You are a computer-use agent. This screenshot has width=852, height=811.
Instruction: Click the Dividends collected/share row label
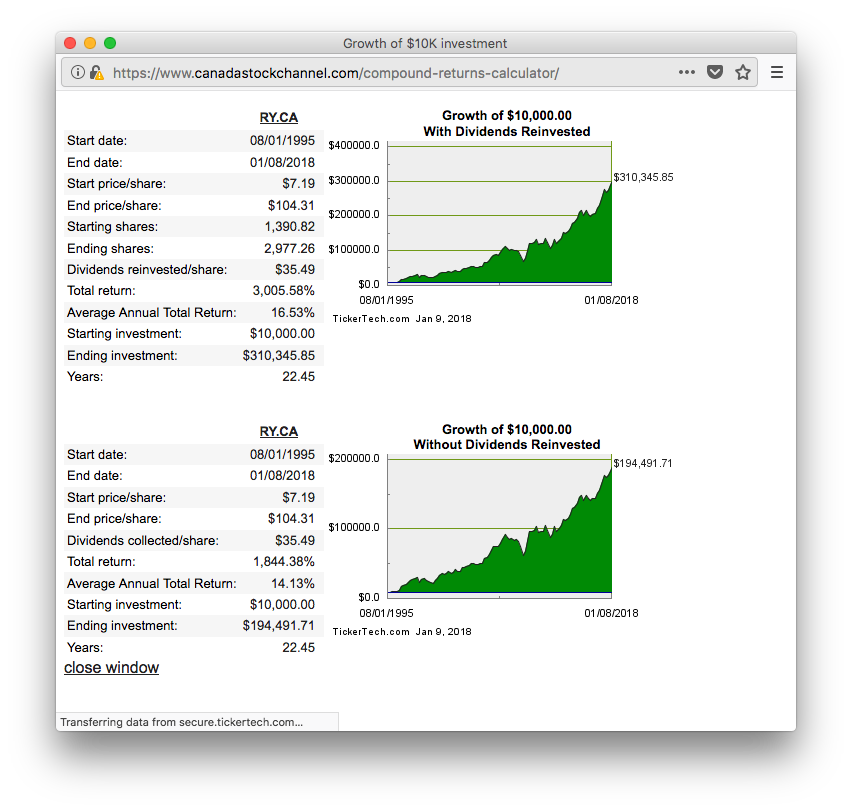(143, 540)
